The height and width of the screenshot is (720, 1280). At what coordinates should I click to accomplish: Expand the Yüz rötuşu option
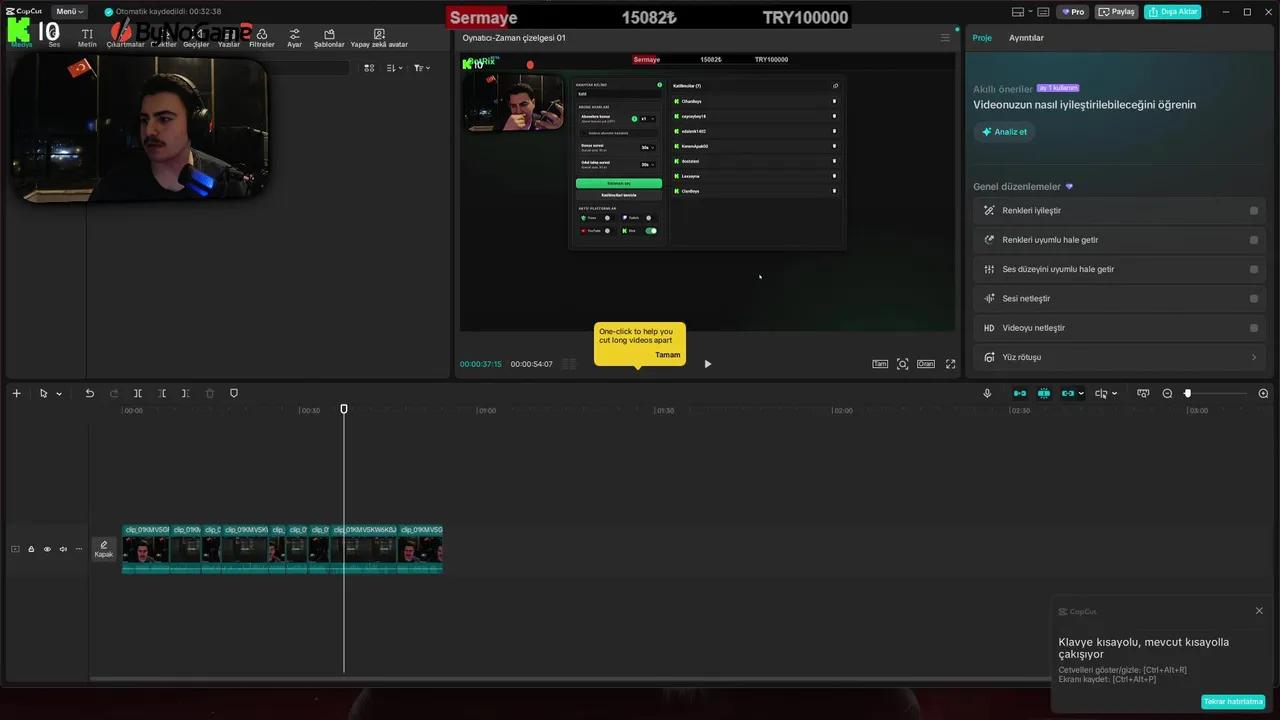point(1254,357)
